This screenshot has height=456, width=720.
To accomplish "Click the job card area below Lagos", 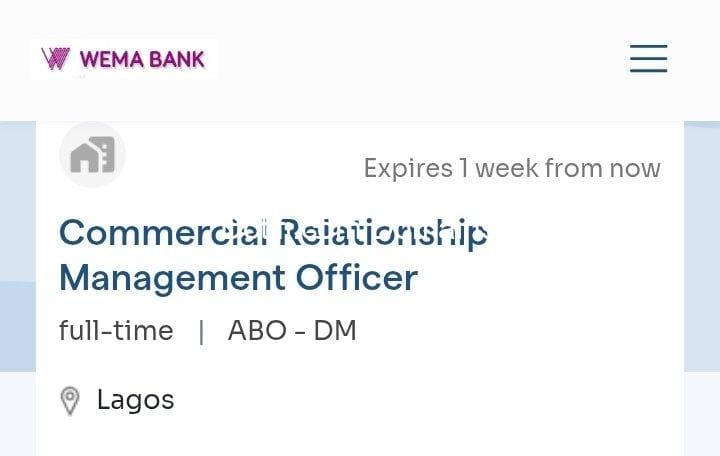I will [x=360, y=438].
